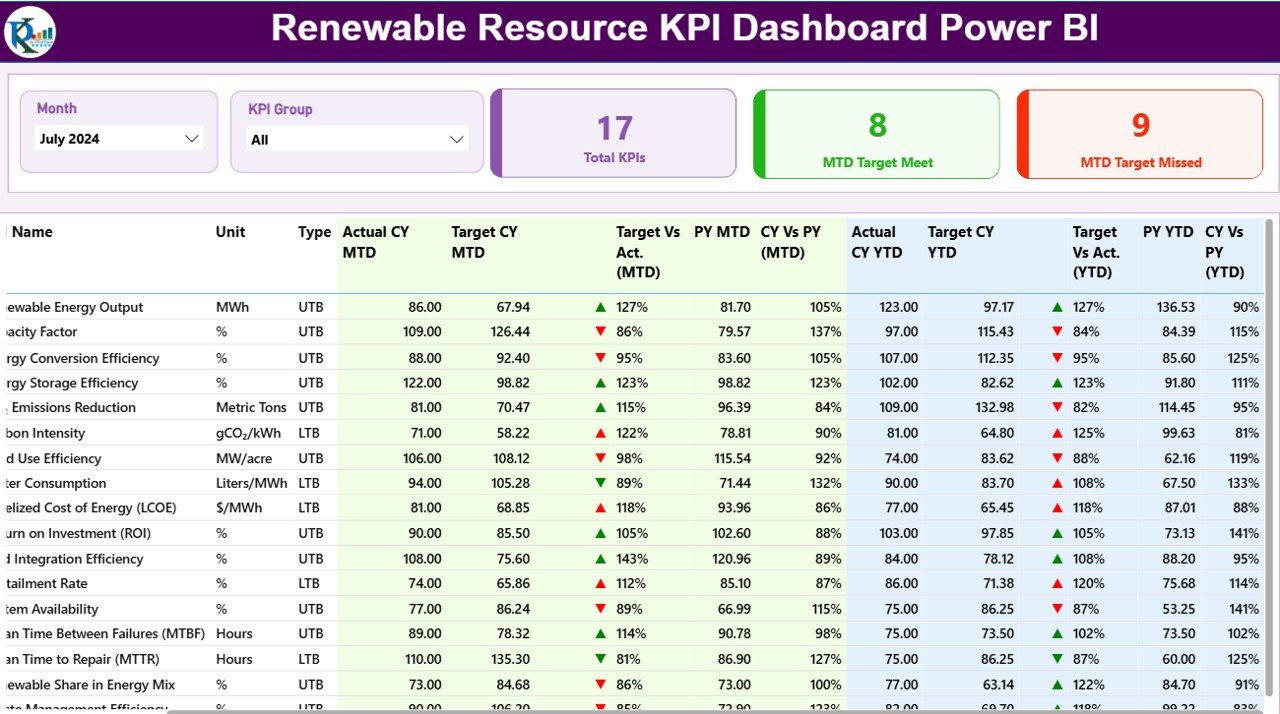Click the red up arrow for Carbon Intensity YTD
The image size is (1280, 714).
pyautogui.click(x=1056, y=432)
